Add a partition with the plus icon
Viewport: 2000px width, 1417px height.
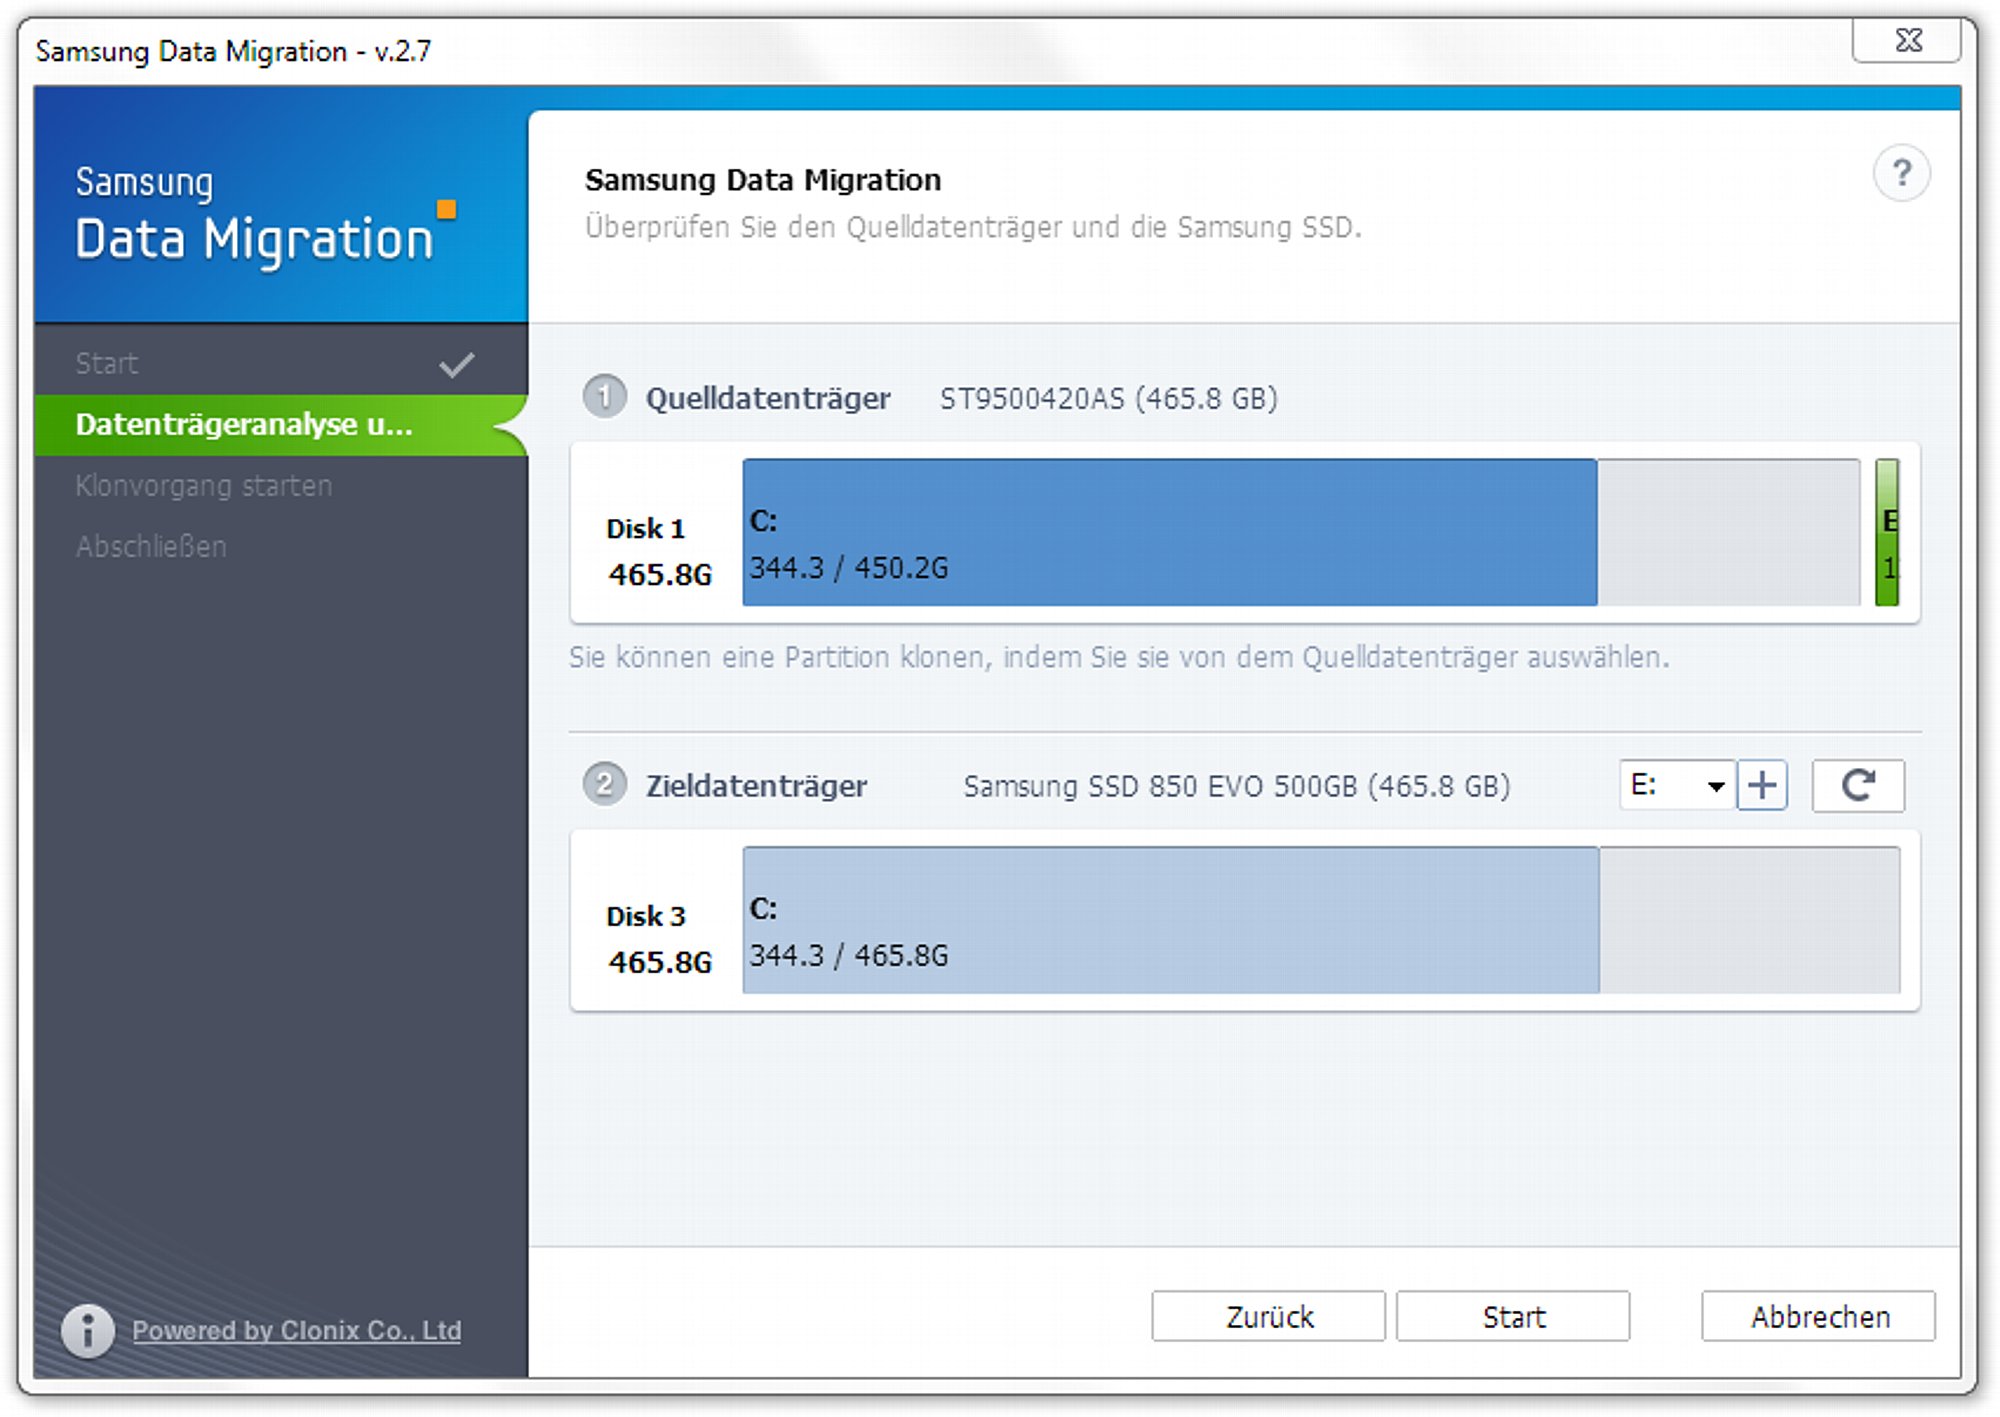click(1762, 785)
